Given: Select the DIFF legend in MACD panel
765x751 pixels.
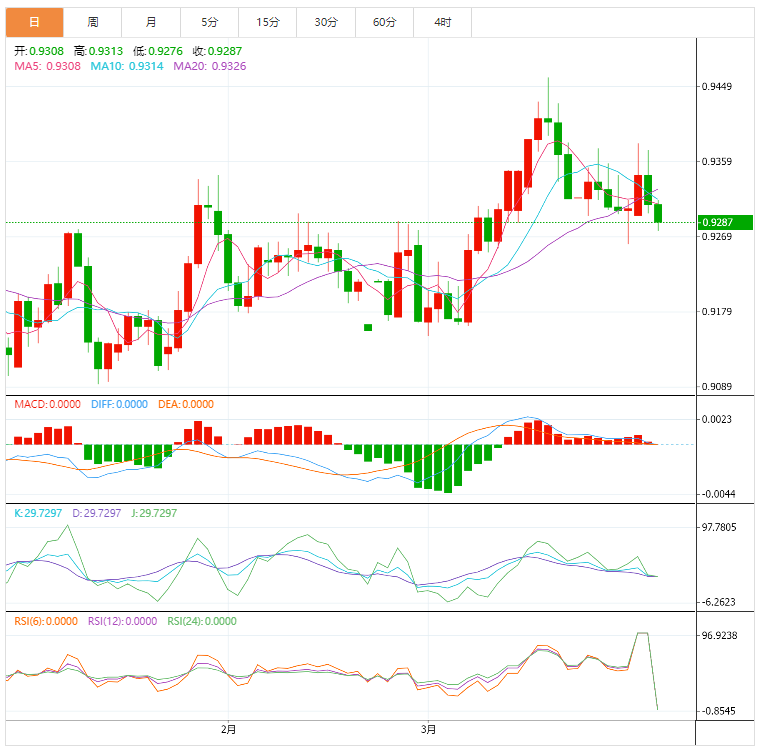Looking at the screenshot, I should [x=120, y=404].
